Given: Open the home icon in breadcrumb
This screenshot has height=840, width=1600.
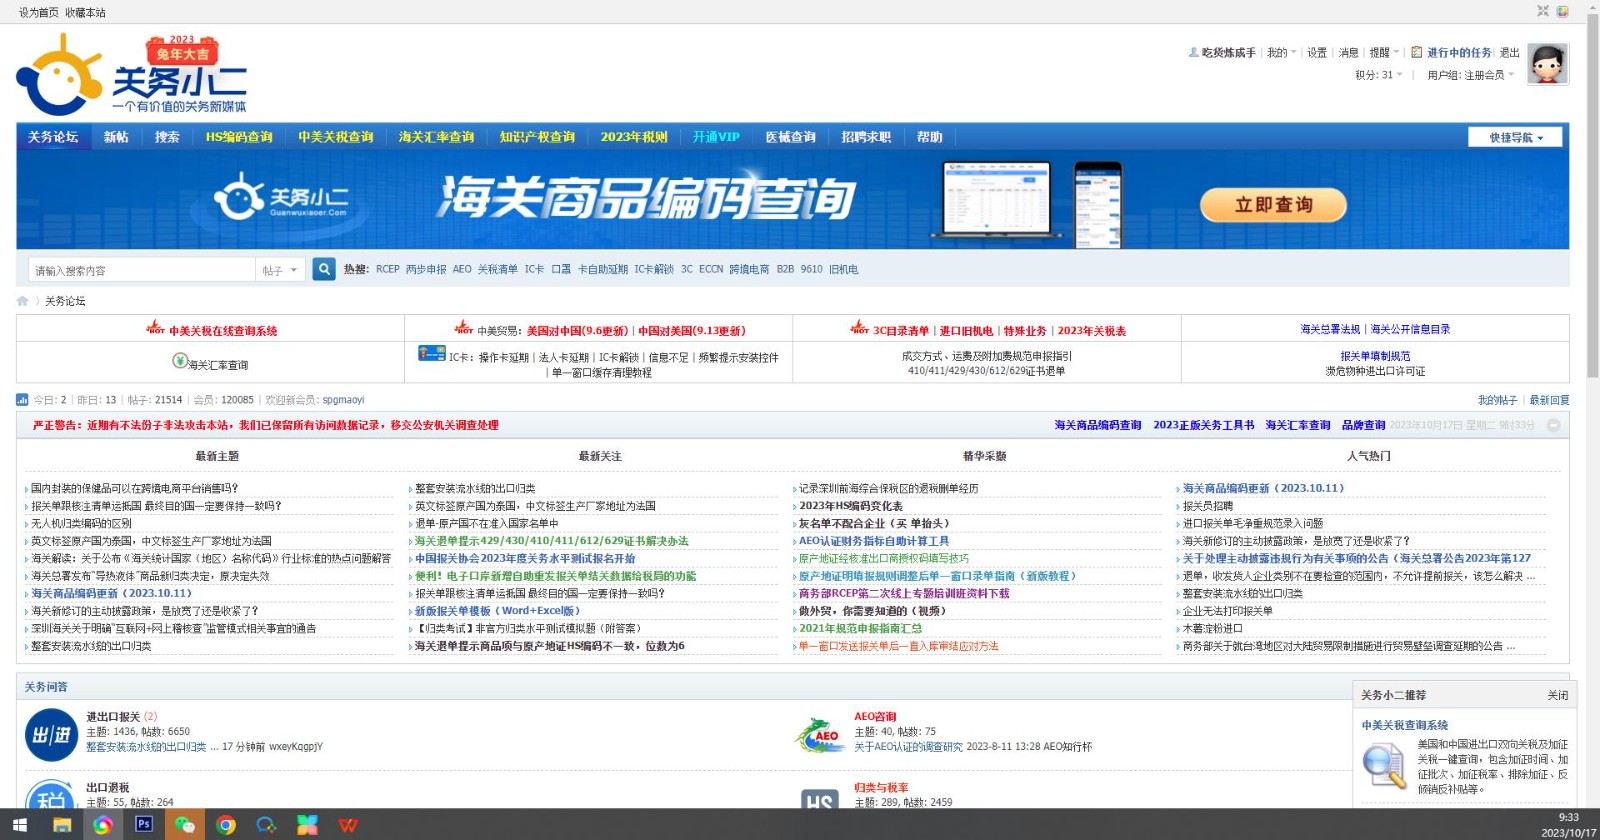Looking at the screenshot, I should pos(23,301).
